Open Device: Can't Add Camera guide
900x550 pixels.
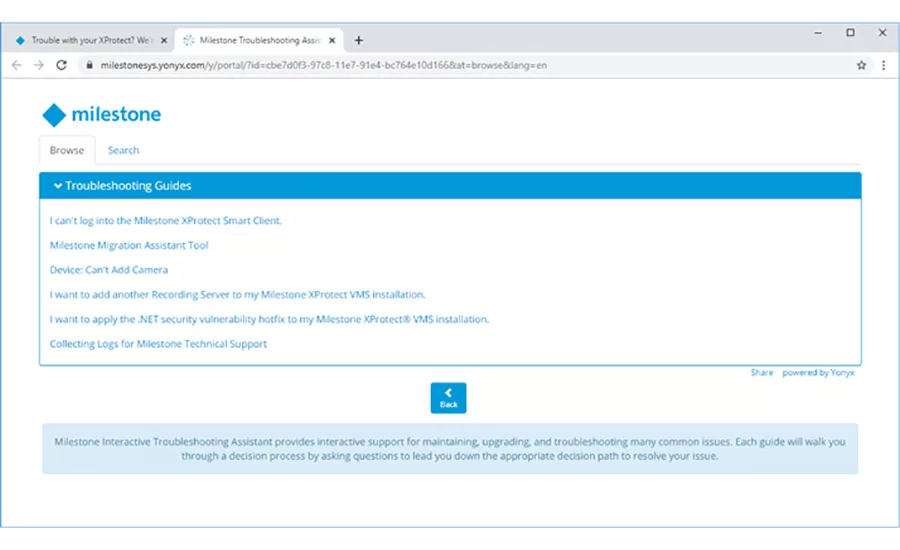(108, 270)
